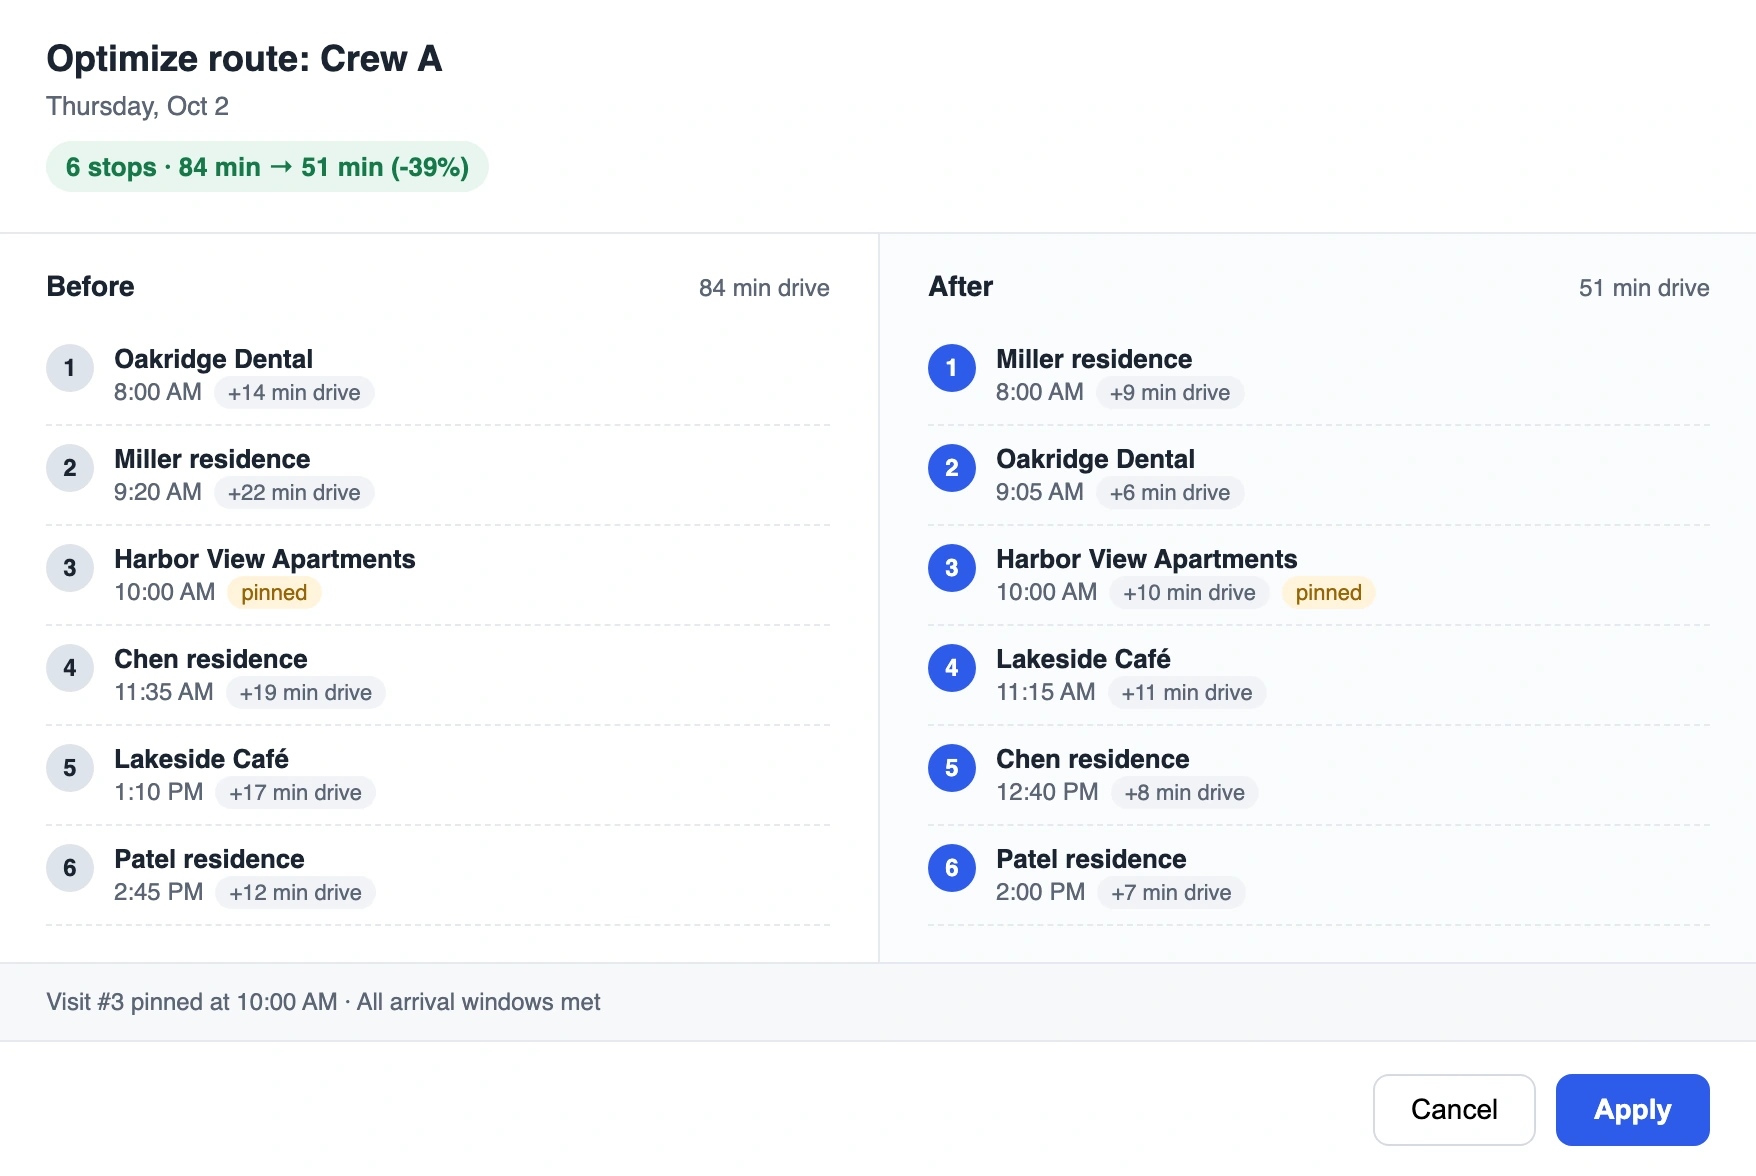The image size is (1756, 1176).
Task: Click the +6 min drive chip
Action: click(x=1170, y=493)
